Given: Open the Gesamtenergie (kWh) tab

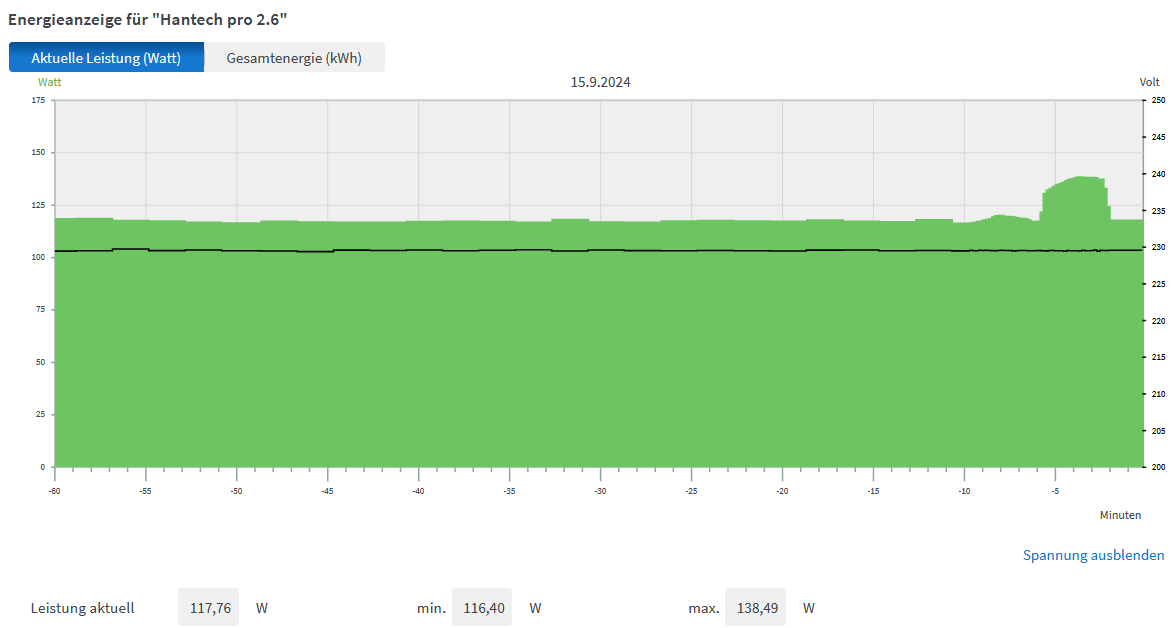Looking at the screenshot, I should point(294,58).
